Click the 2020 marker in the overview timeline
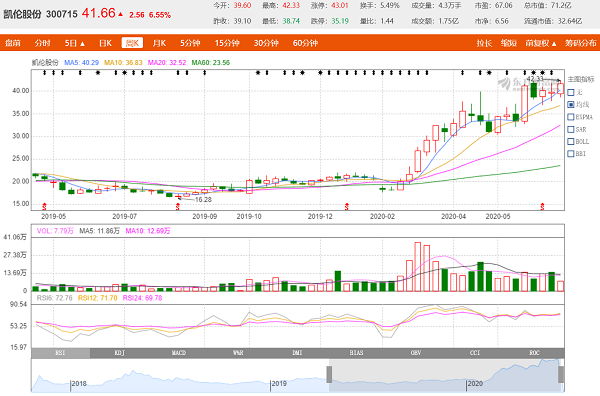The height and width of the screenshot is (396, 600). pyautogui.click(x=475, y=383)
